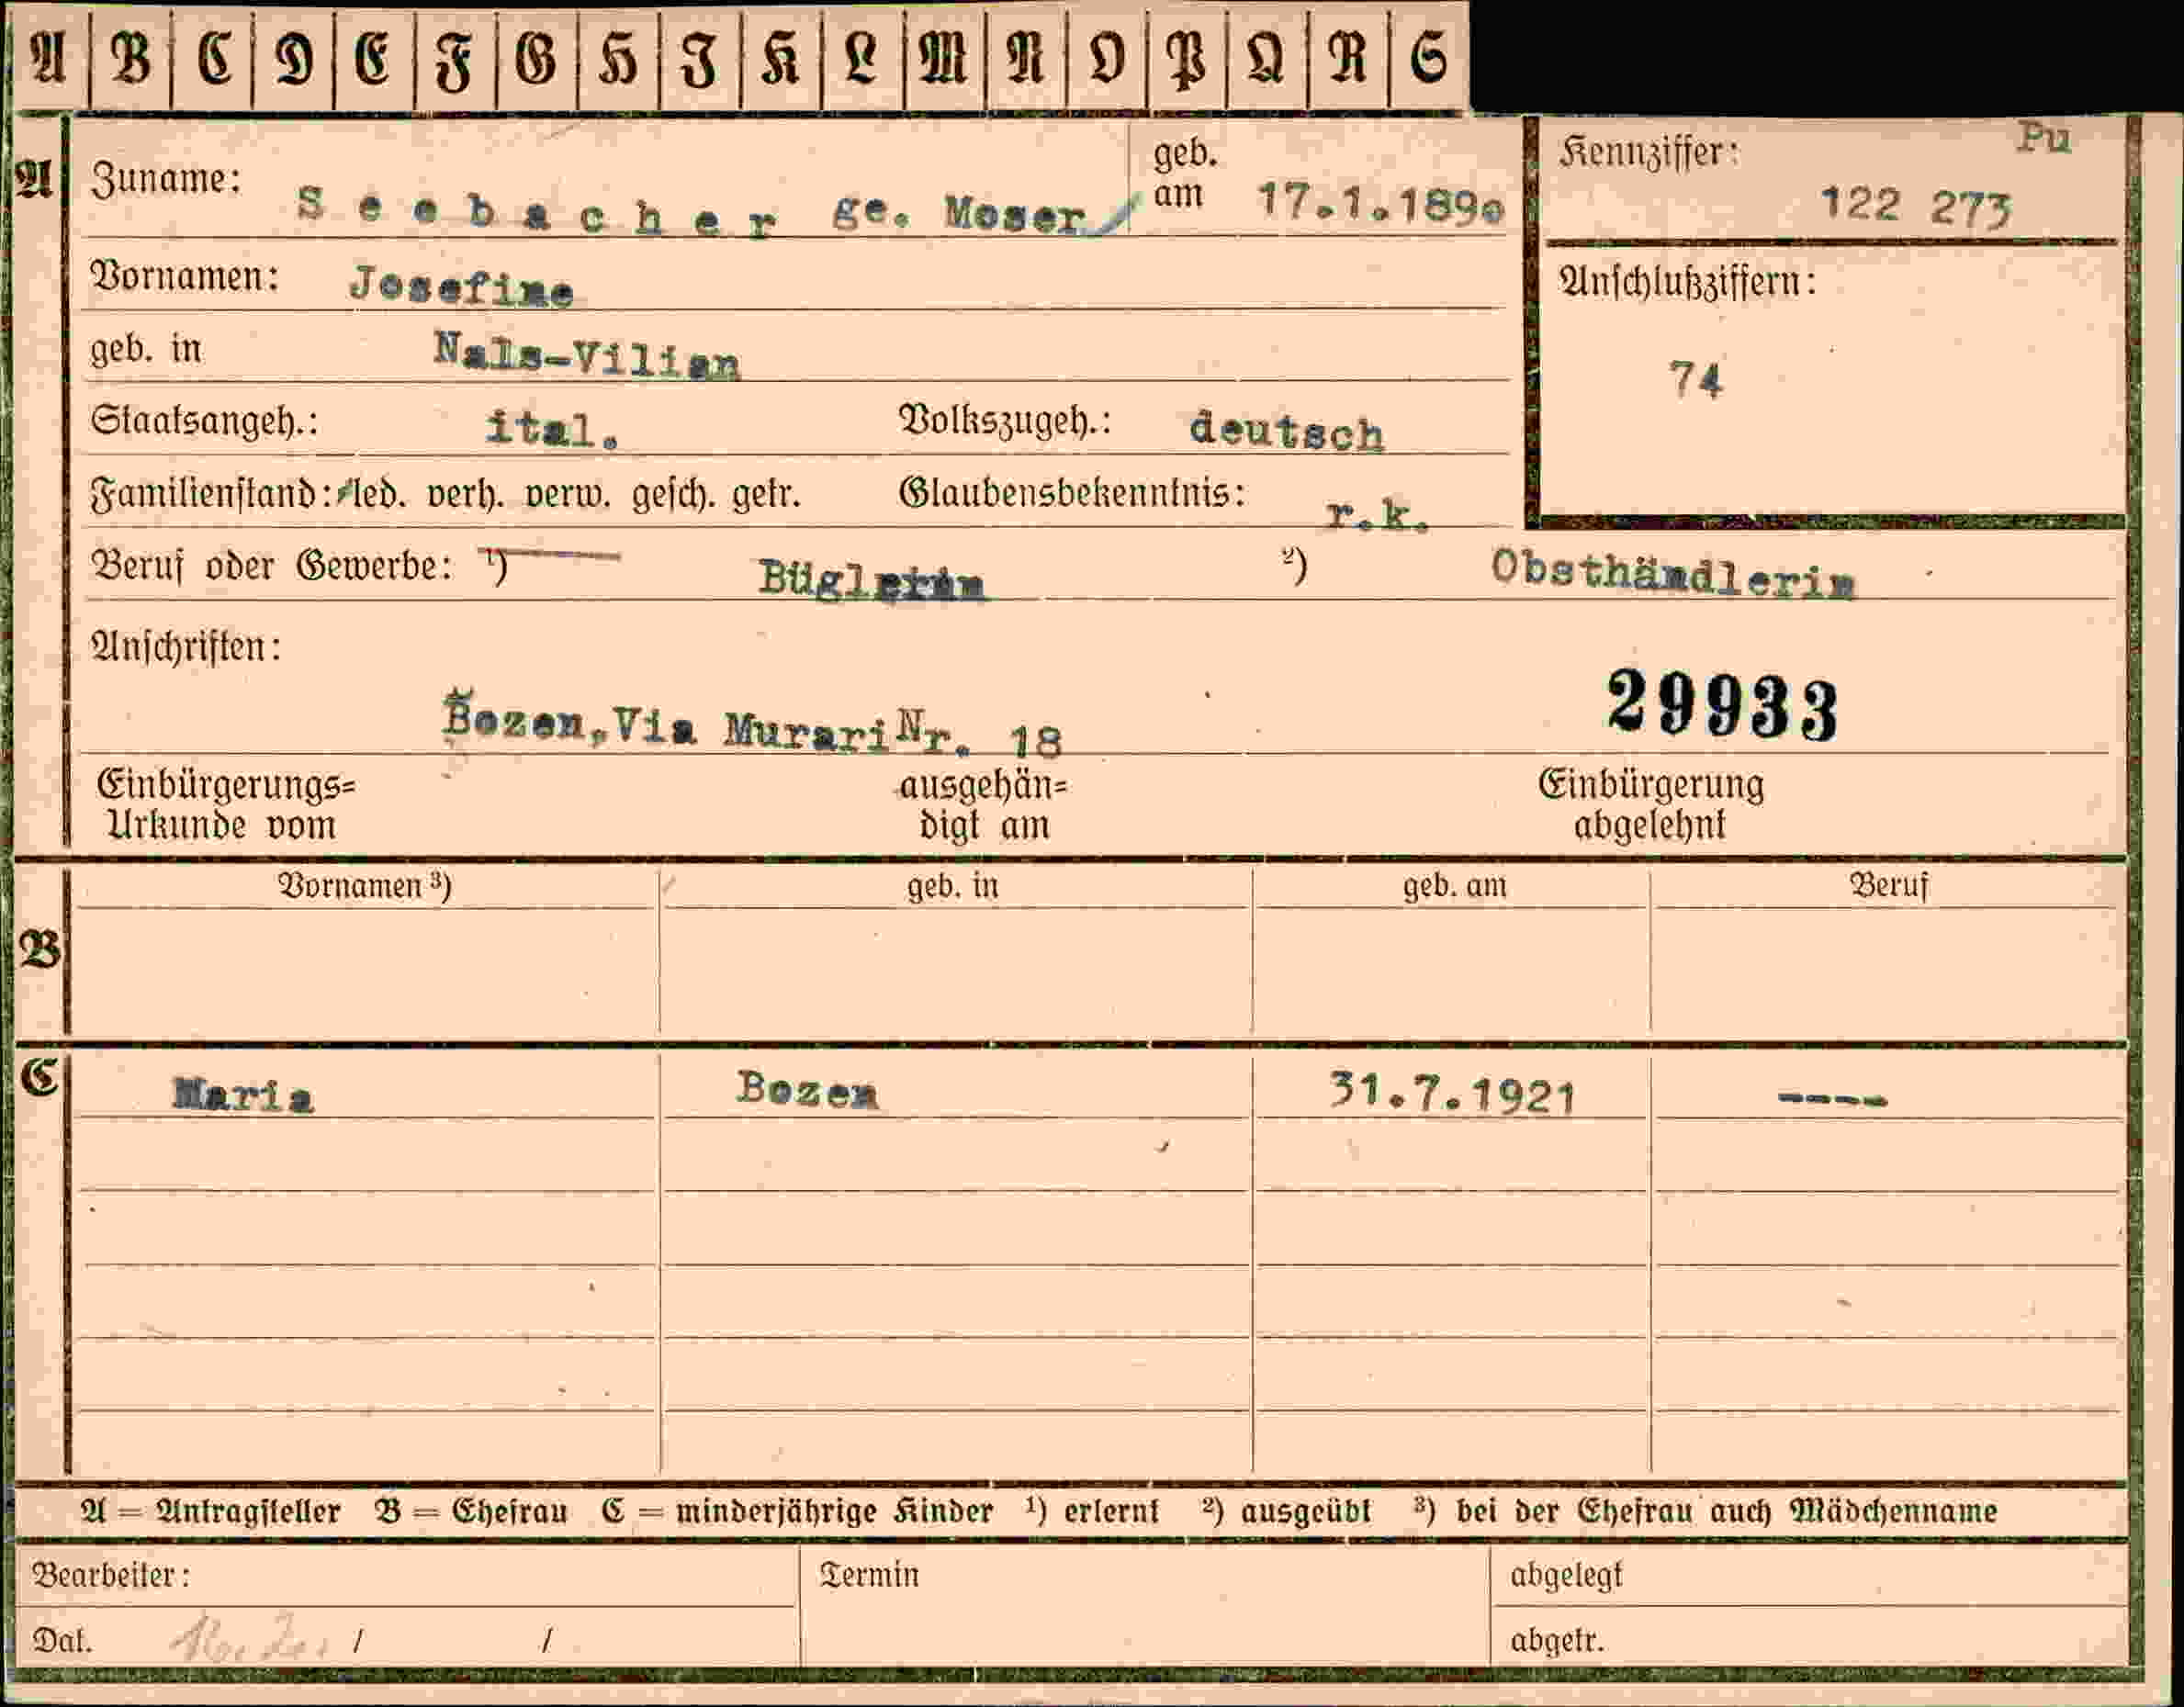Click the birthplace 'Nals-Vilian'
Image resolution: width=2184 pixels, height=1707 pixels.
587,356
